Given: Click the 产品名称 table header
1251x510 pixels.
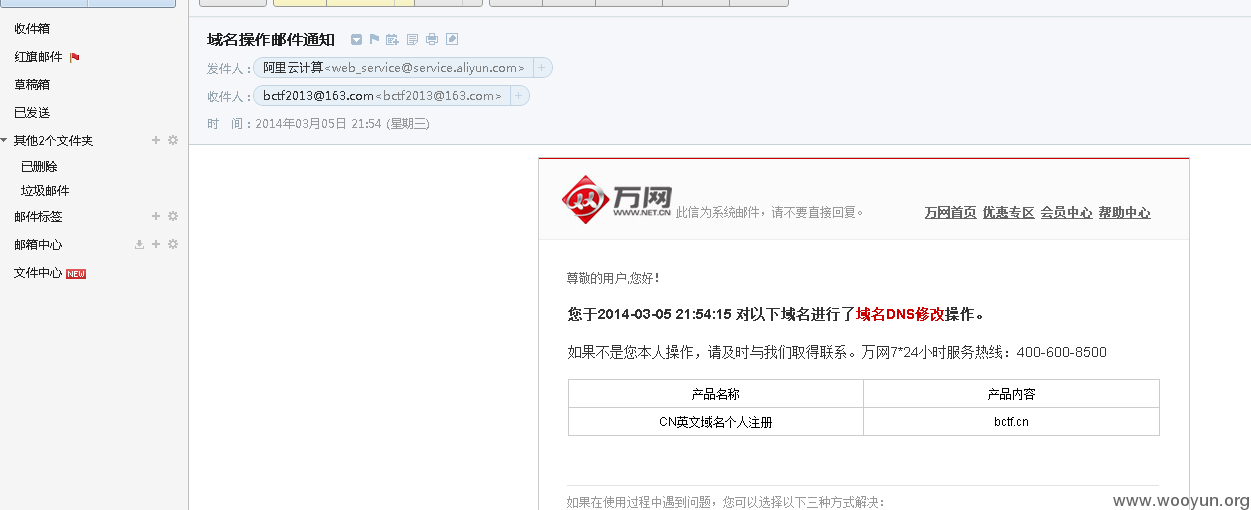Looking at the screenshot, I should coord(715,394).
